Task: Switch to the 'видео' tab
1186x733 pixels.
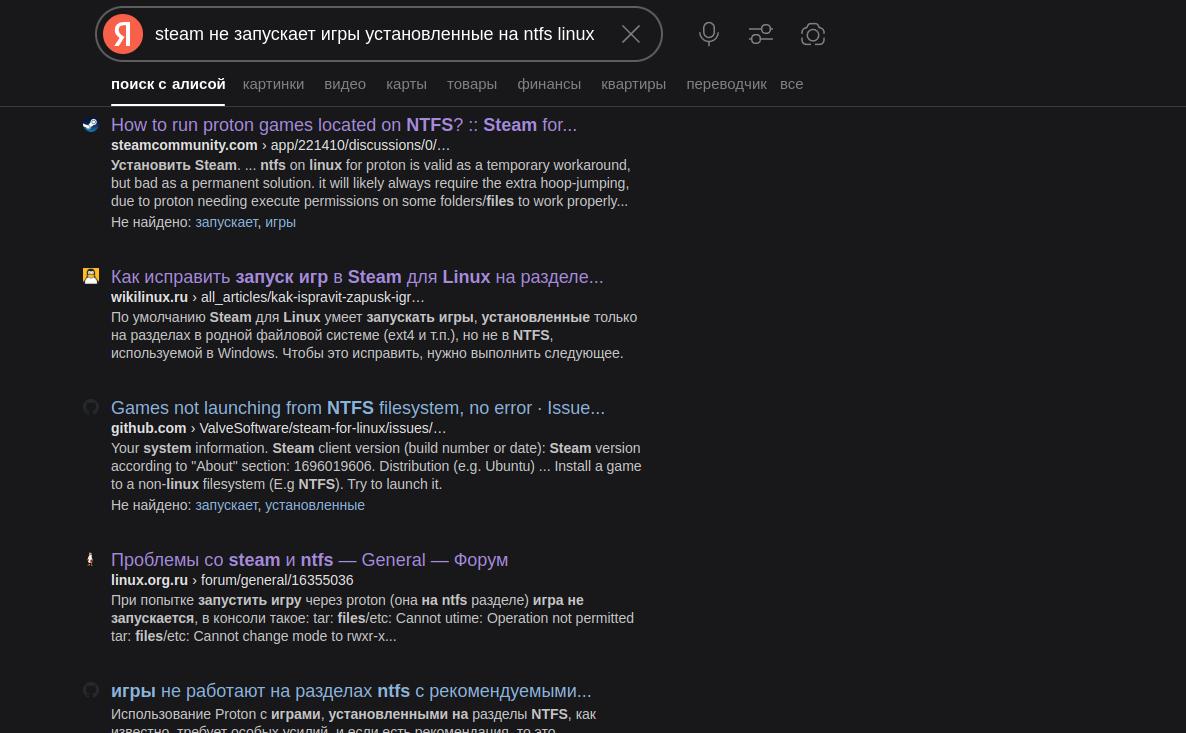Action: click(345, 84)
